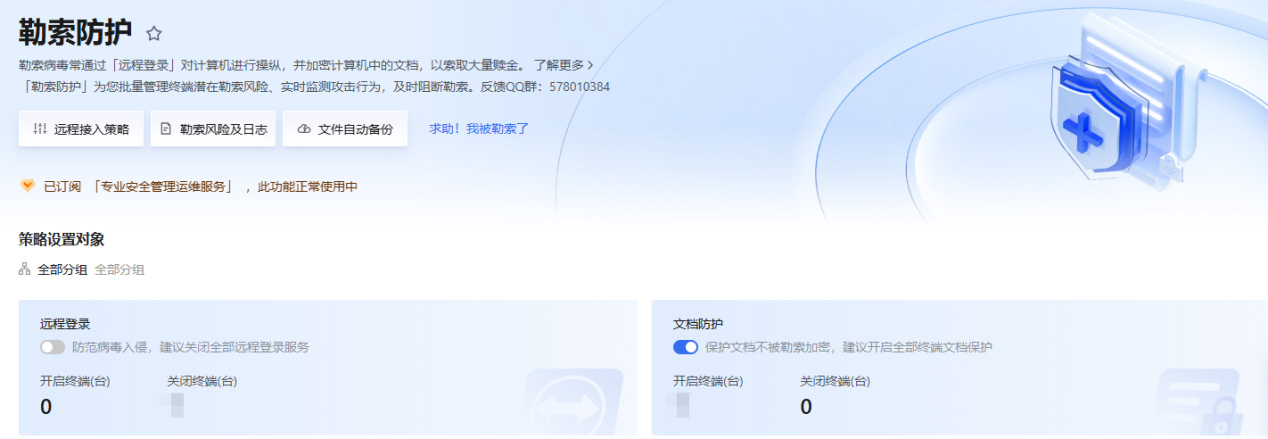Disable the 文档防护 toggle switch
The height and width of the screenshot is (439, 1268).
click(685, 347)
